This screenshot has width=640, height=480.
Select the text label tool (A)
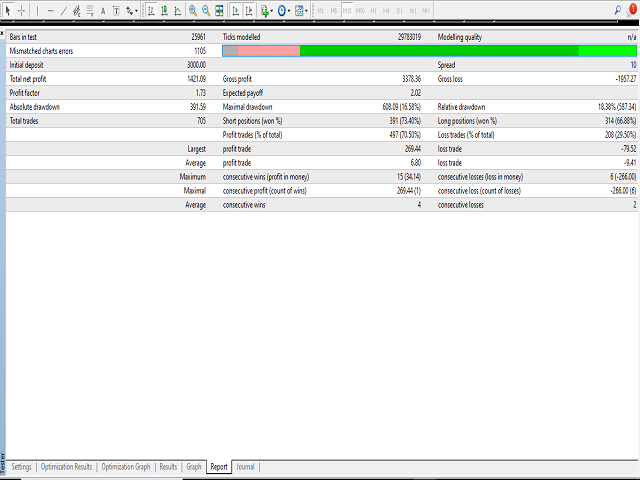click(102, 11)
